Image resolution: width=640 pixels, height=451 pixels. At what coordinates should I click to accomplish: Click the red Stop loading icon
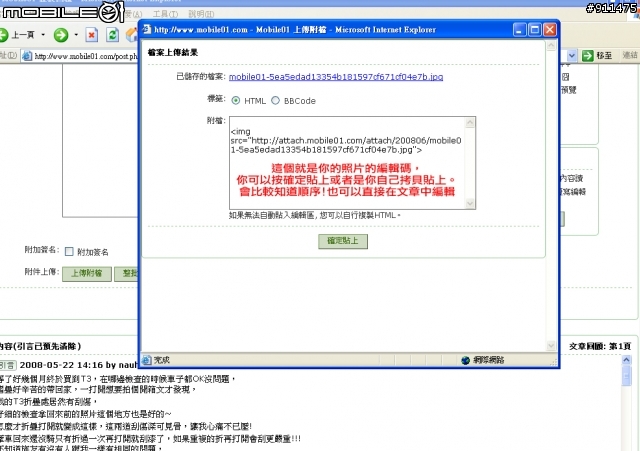[92, 35]
